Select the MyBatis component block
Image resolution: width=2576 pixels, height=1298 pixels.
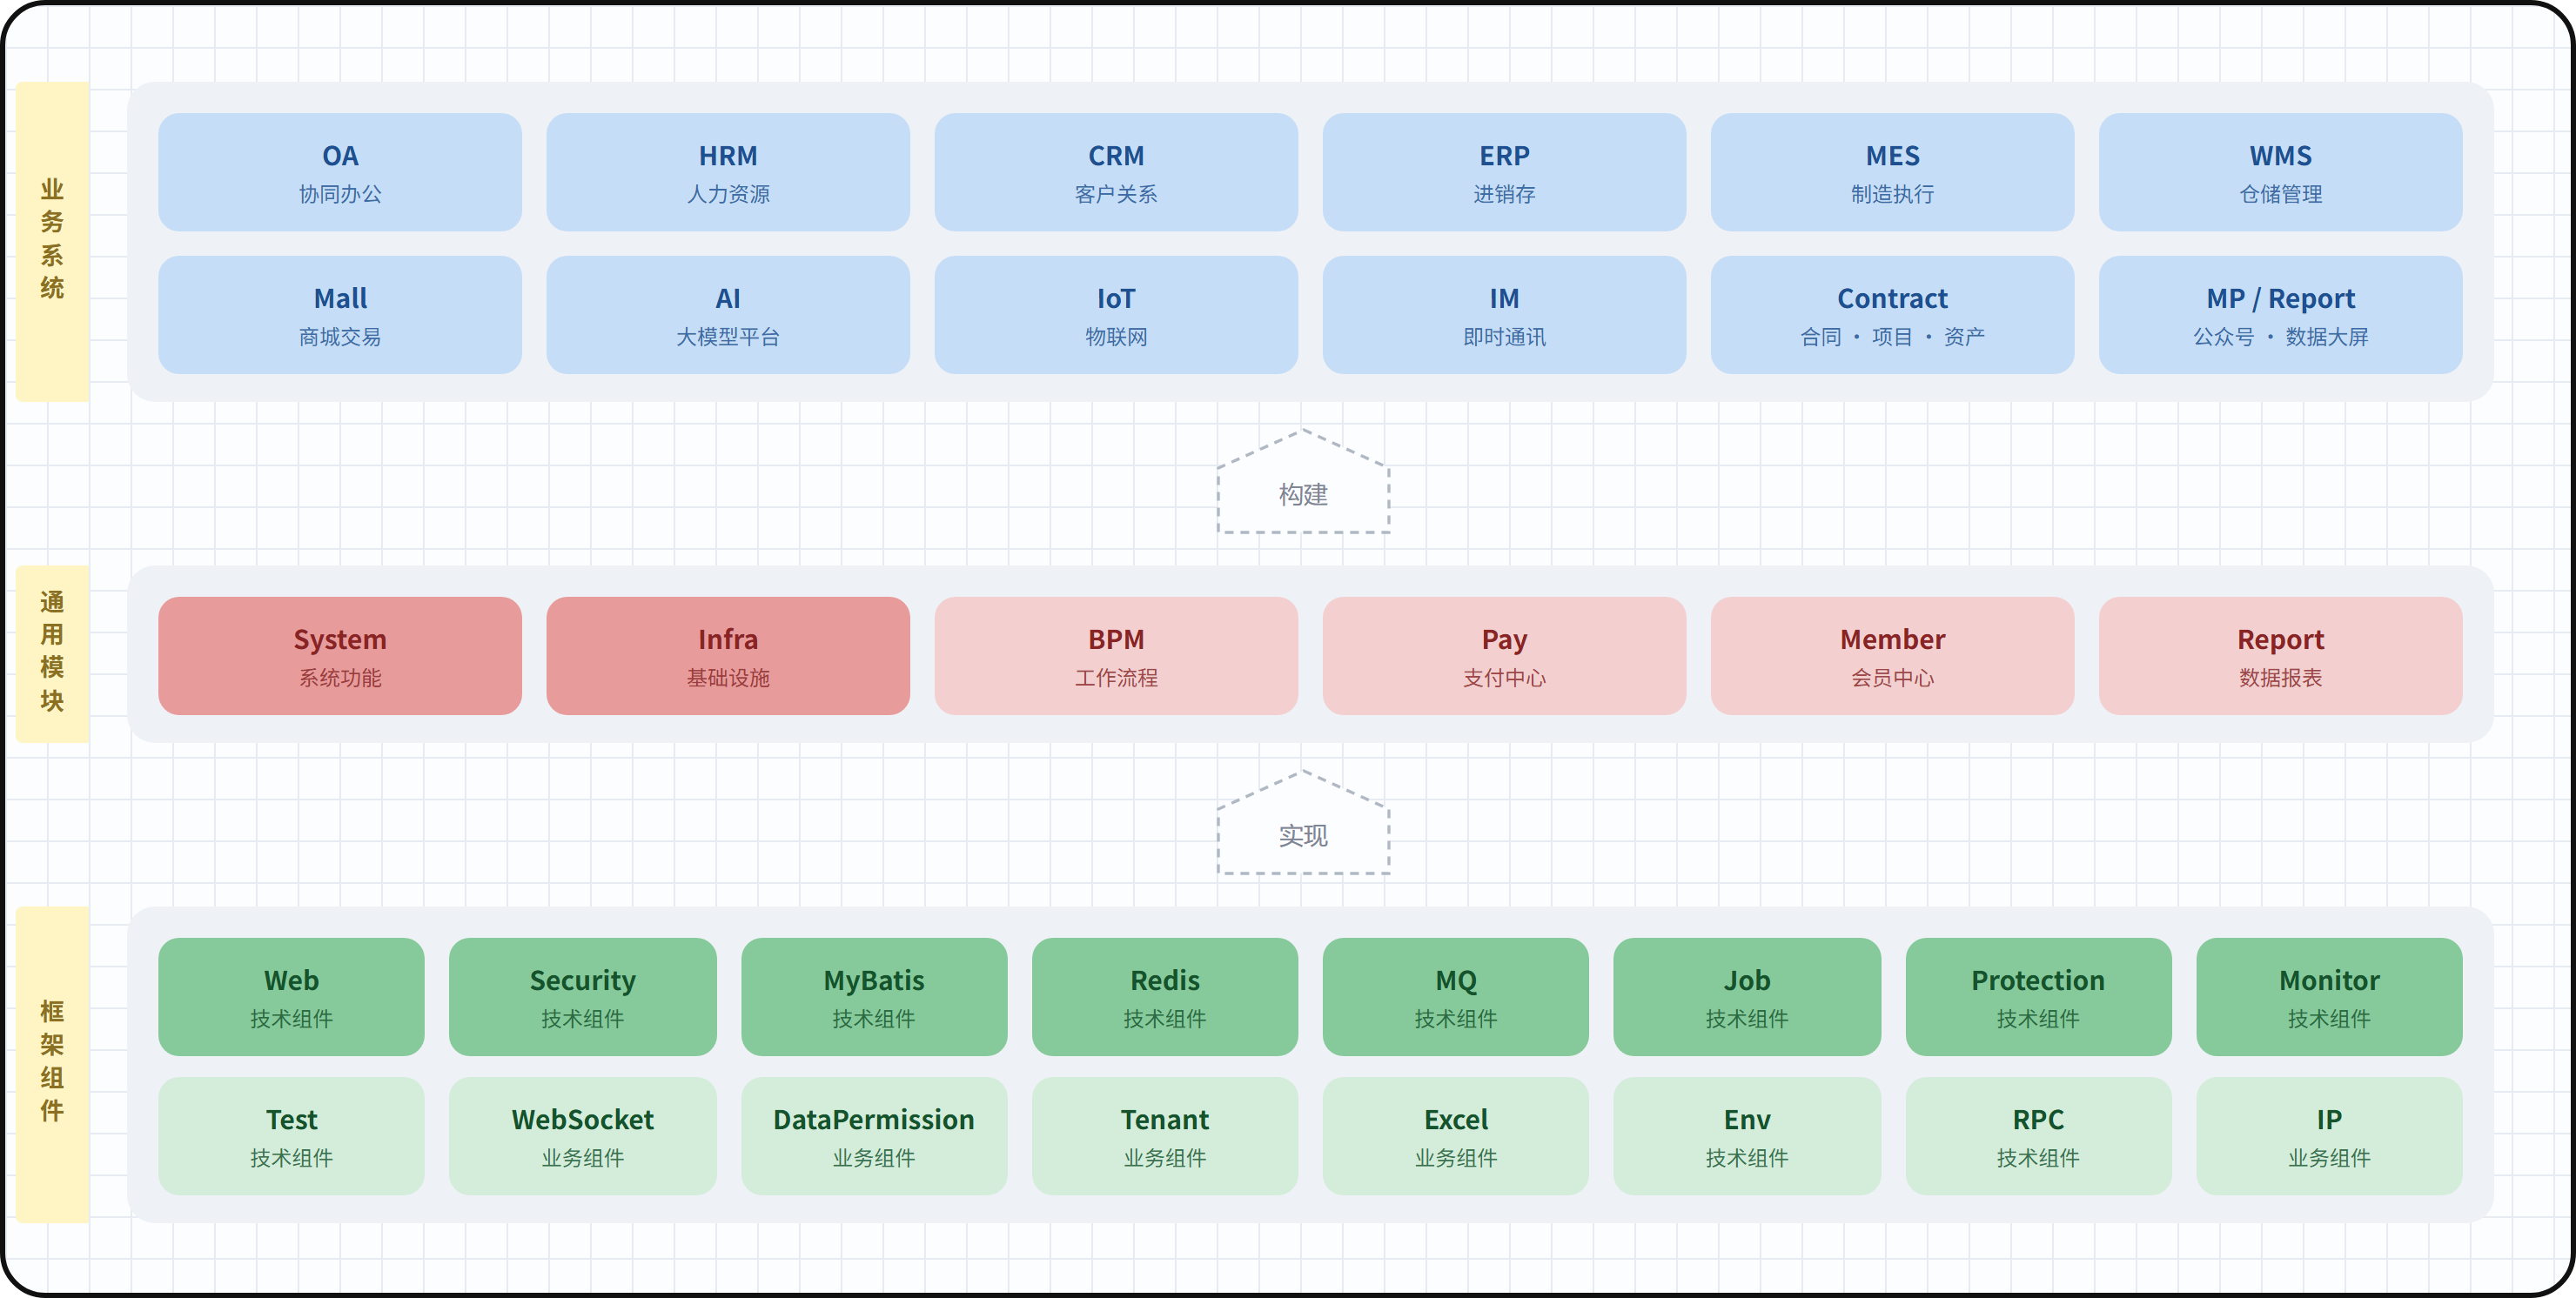pyautogui.click(x=874, y=997)
